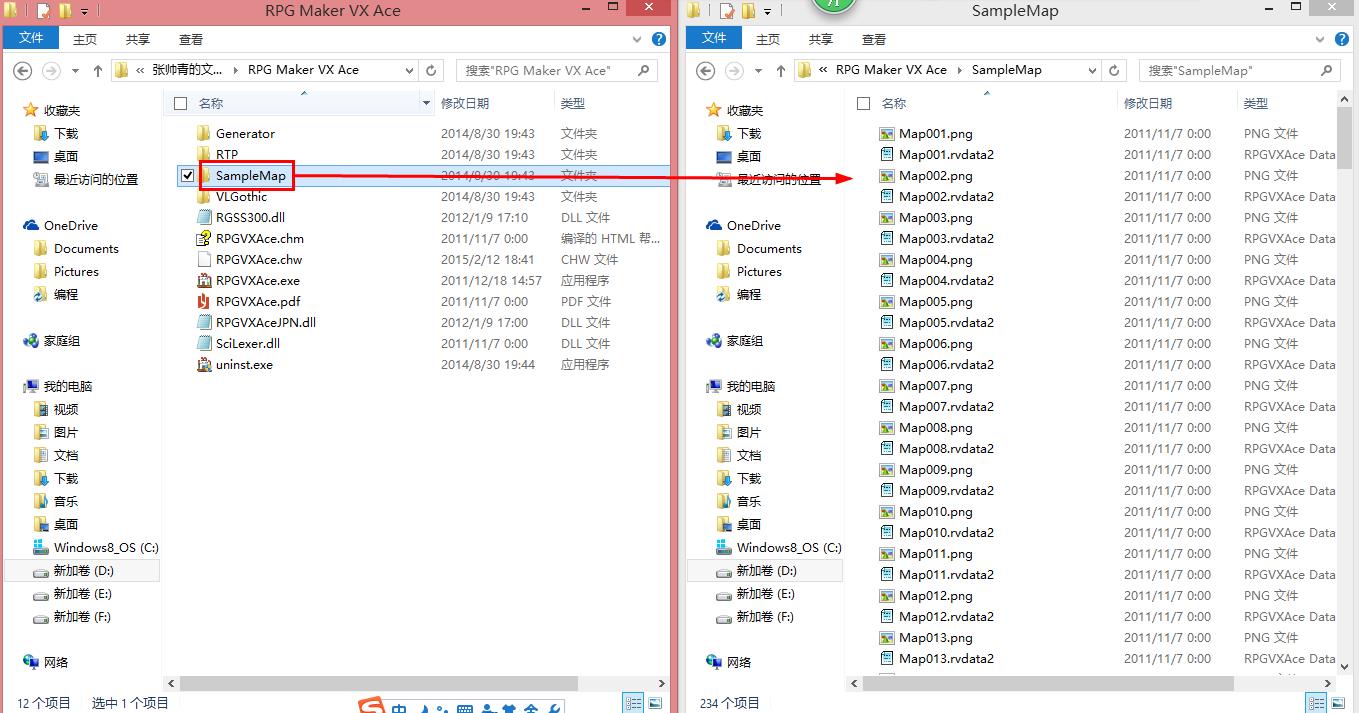Image resolution: width=1359 pixels, height=713 pixels.
Task: Open Help in RPG Maker VX Ace window
Action: (x=659, y=39)
